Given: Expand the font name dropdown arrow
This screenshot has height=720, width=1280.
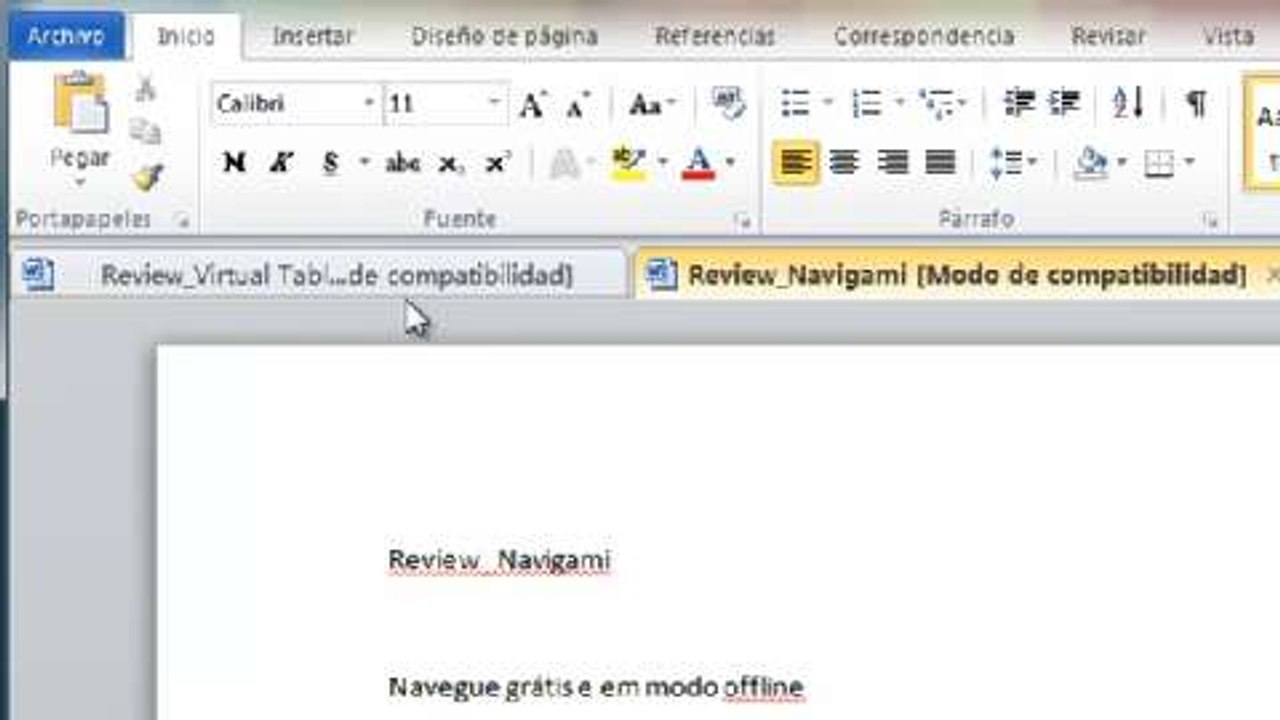Looking at the screenshot, I should (x=369, y=104).
